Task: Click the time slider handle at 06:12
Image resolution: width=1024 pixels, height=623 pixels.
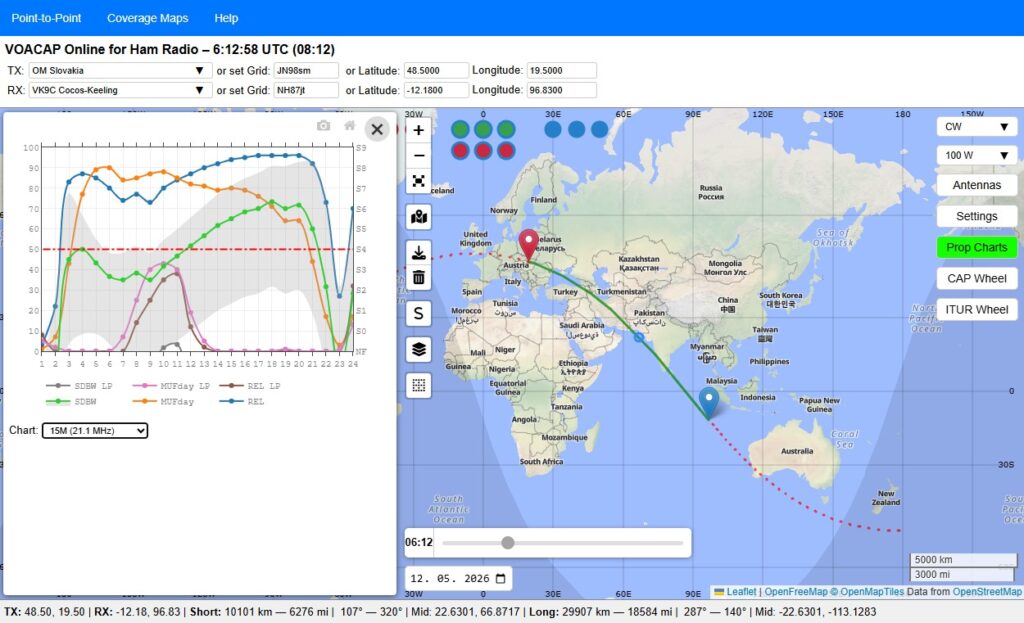Action: [507, 543]
